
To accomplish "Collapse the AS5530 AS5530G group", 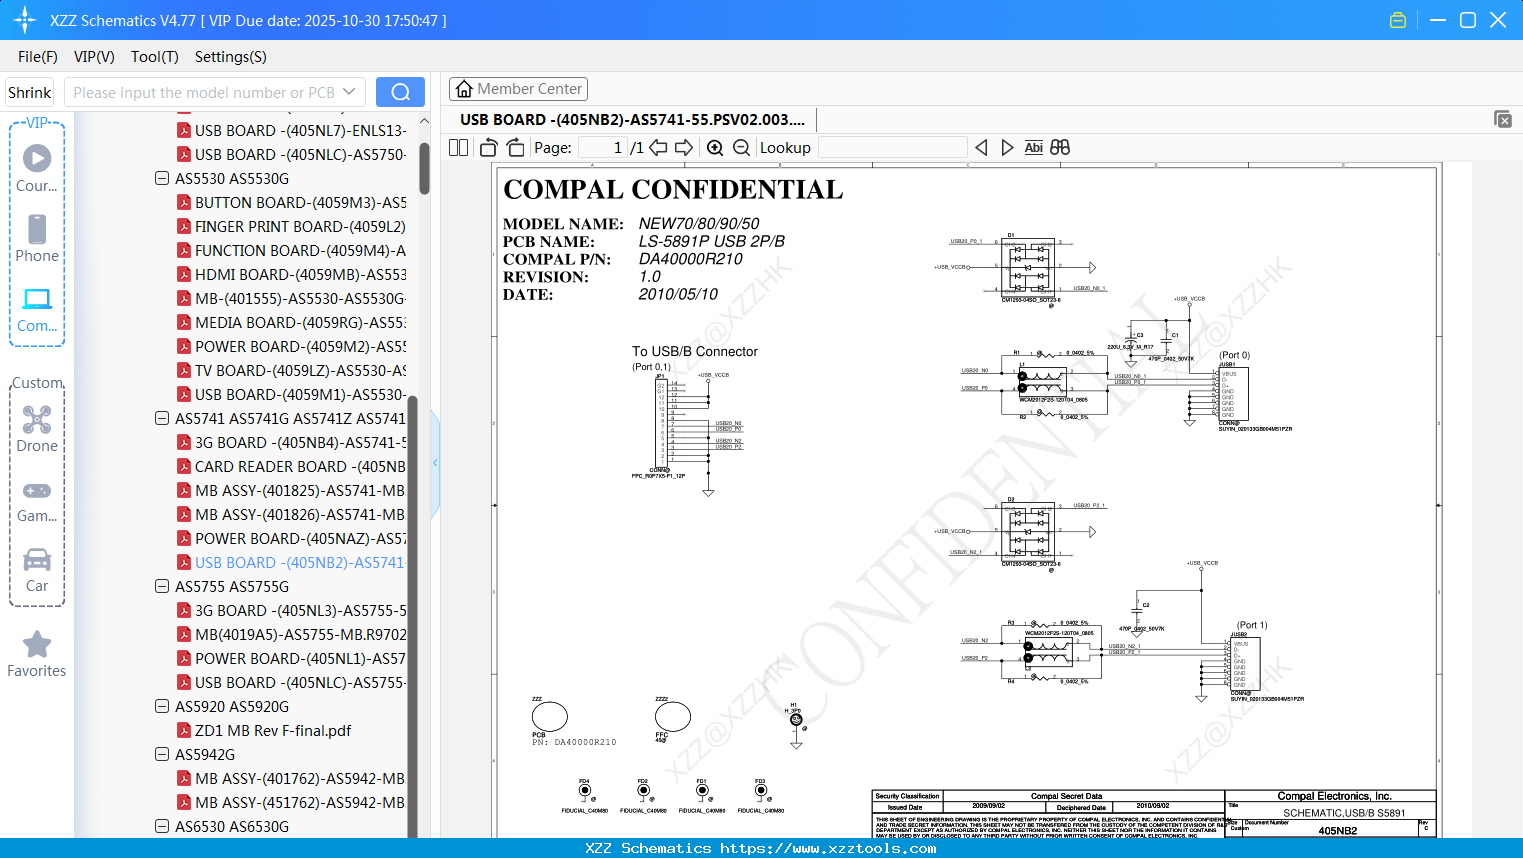I will point(162,178).
